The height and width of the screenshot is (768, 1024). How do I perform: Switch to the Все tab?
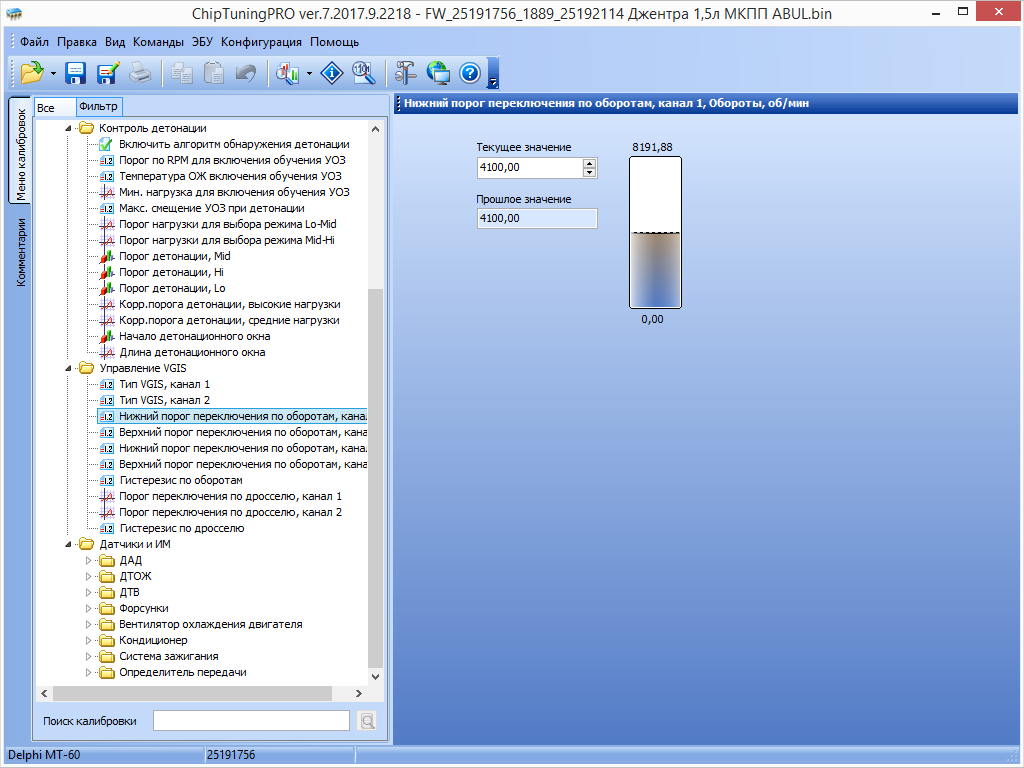point(55,108)
